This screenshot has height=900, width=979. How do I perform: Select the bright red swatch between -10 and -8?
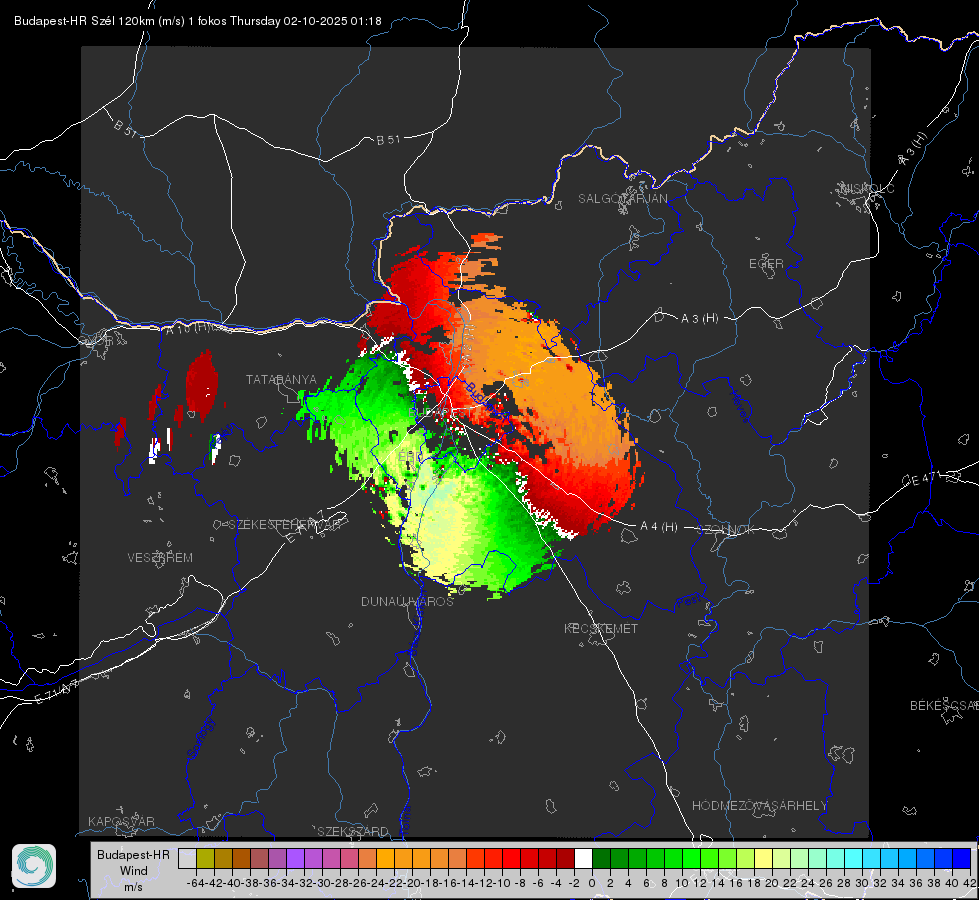coord(511,858)
